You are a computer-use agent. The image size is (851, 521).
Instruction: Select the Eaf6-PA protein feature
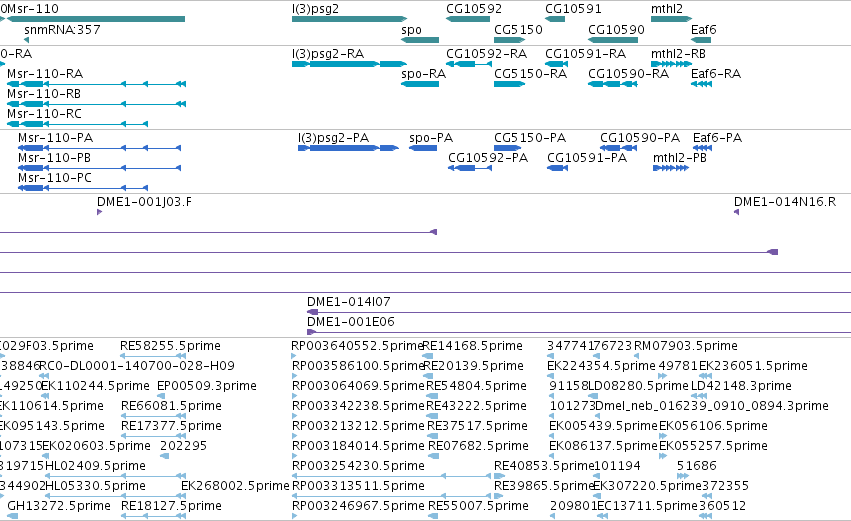[x=702, y=148]
